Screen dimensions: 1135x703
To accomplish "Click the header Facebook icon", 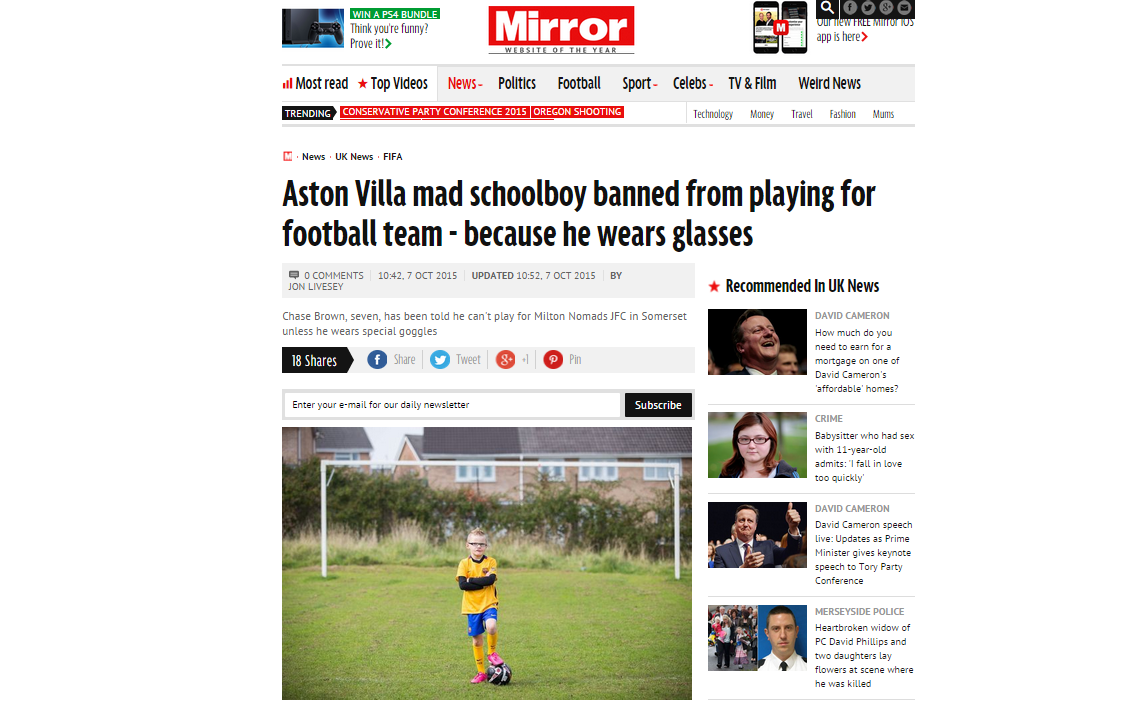I will 850,8.
